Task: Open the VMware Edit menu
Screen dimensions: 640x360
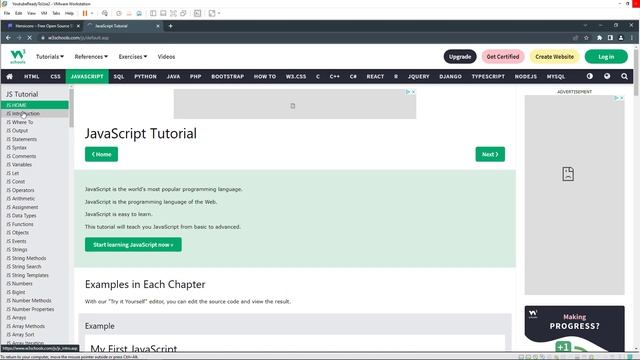Action: (19, 13)
